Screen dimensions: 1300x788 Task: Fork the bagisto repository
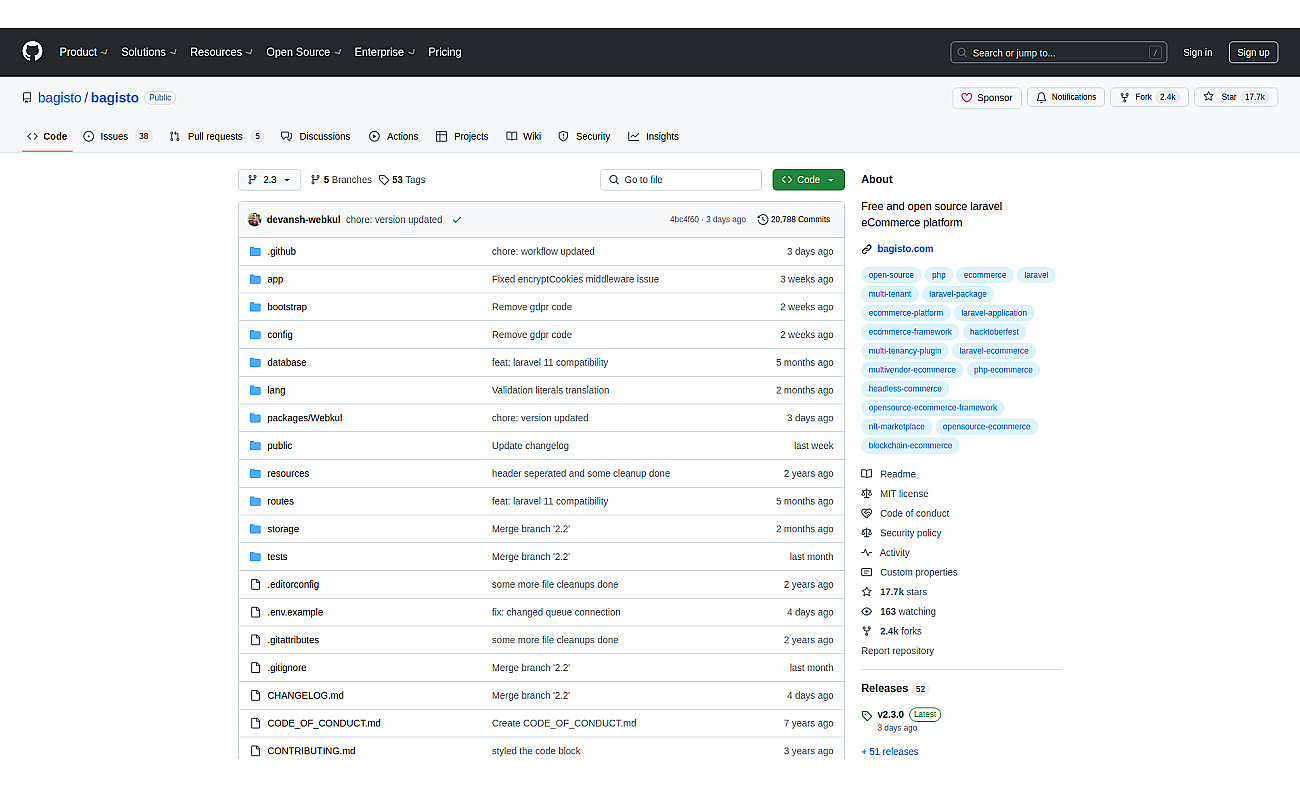(1149, 98)
